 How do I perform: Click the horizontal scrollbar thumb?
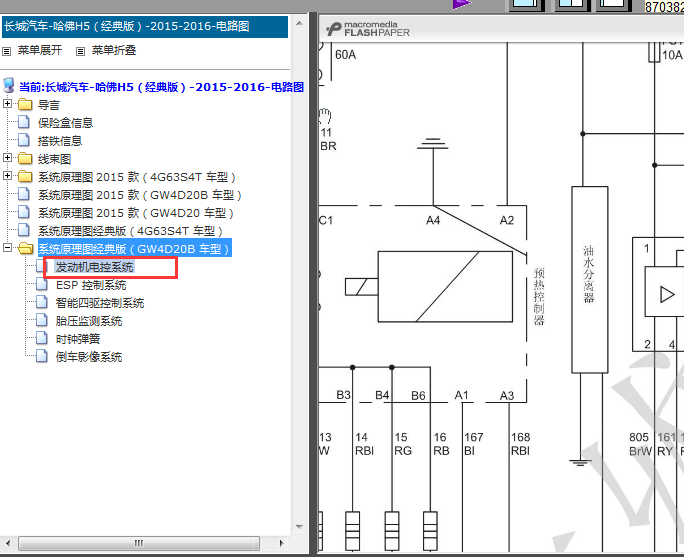[x=139, y=543]
